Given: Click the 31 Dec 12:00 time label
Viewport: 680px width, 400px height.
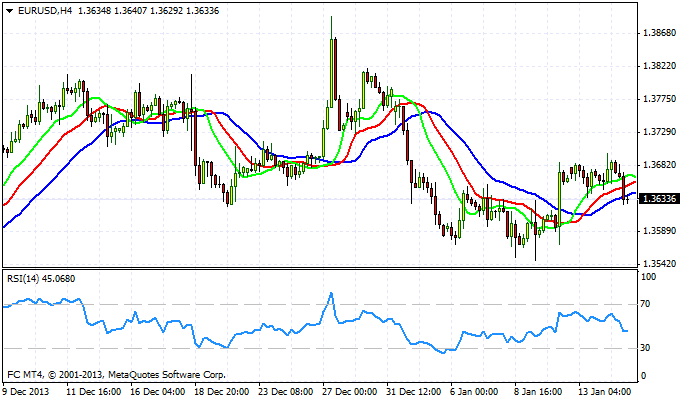Looking at the screenshot, I should click(x=413, y=392).
